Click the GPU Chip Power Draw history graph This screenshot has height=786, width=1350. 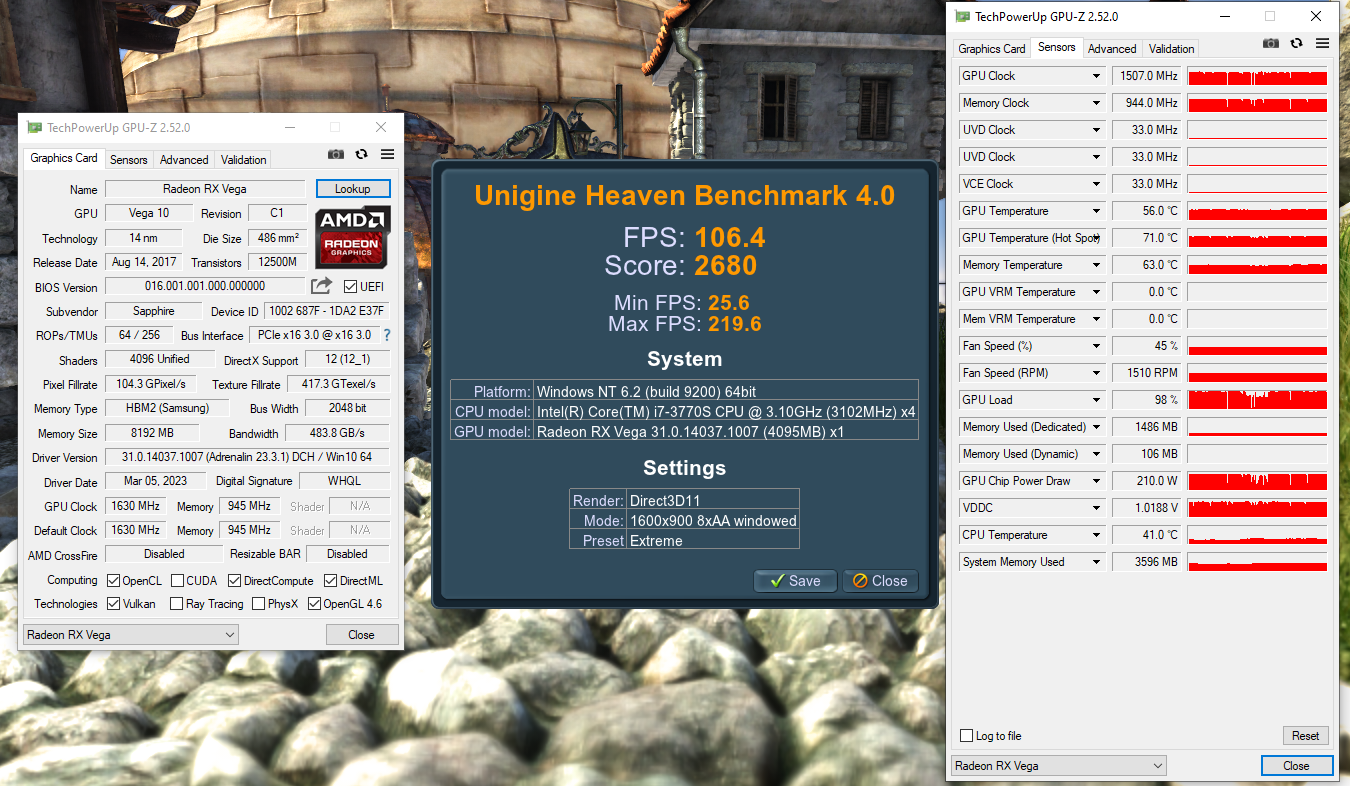tap(1257, 481)
